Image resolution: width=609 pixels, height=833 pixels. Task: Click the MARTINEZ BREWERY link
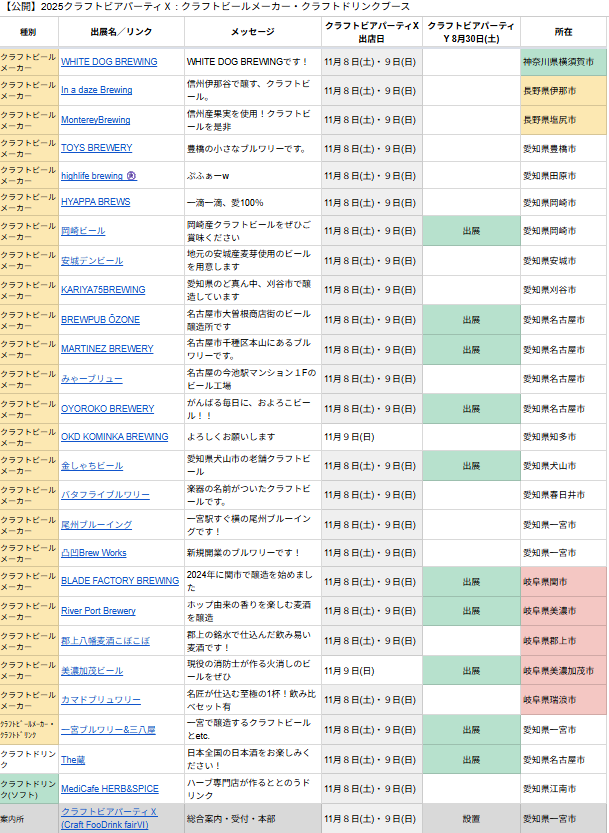click(107, 348)
